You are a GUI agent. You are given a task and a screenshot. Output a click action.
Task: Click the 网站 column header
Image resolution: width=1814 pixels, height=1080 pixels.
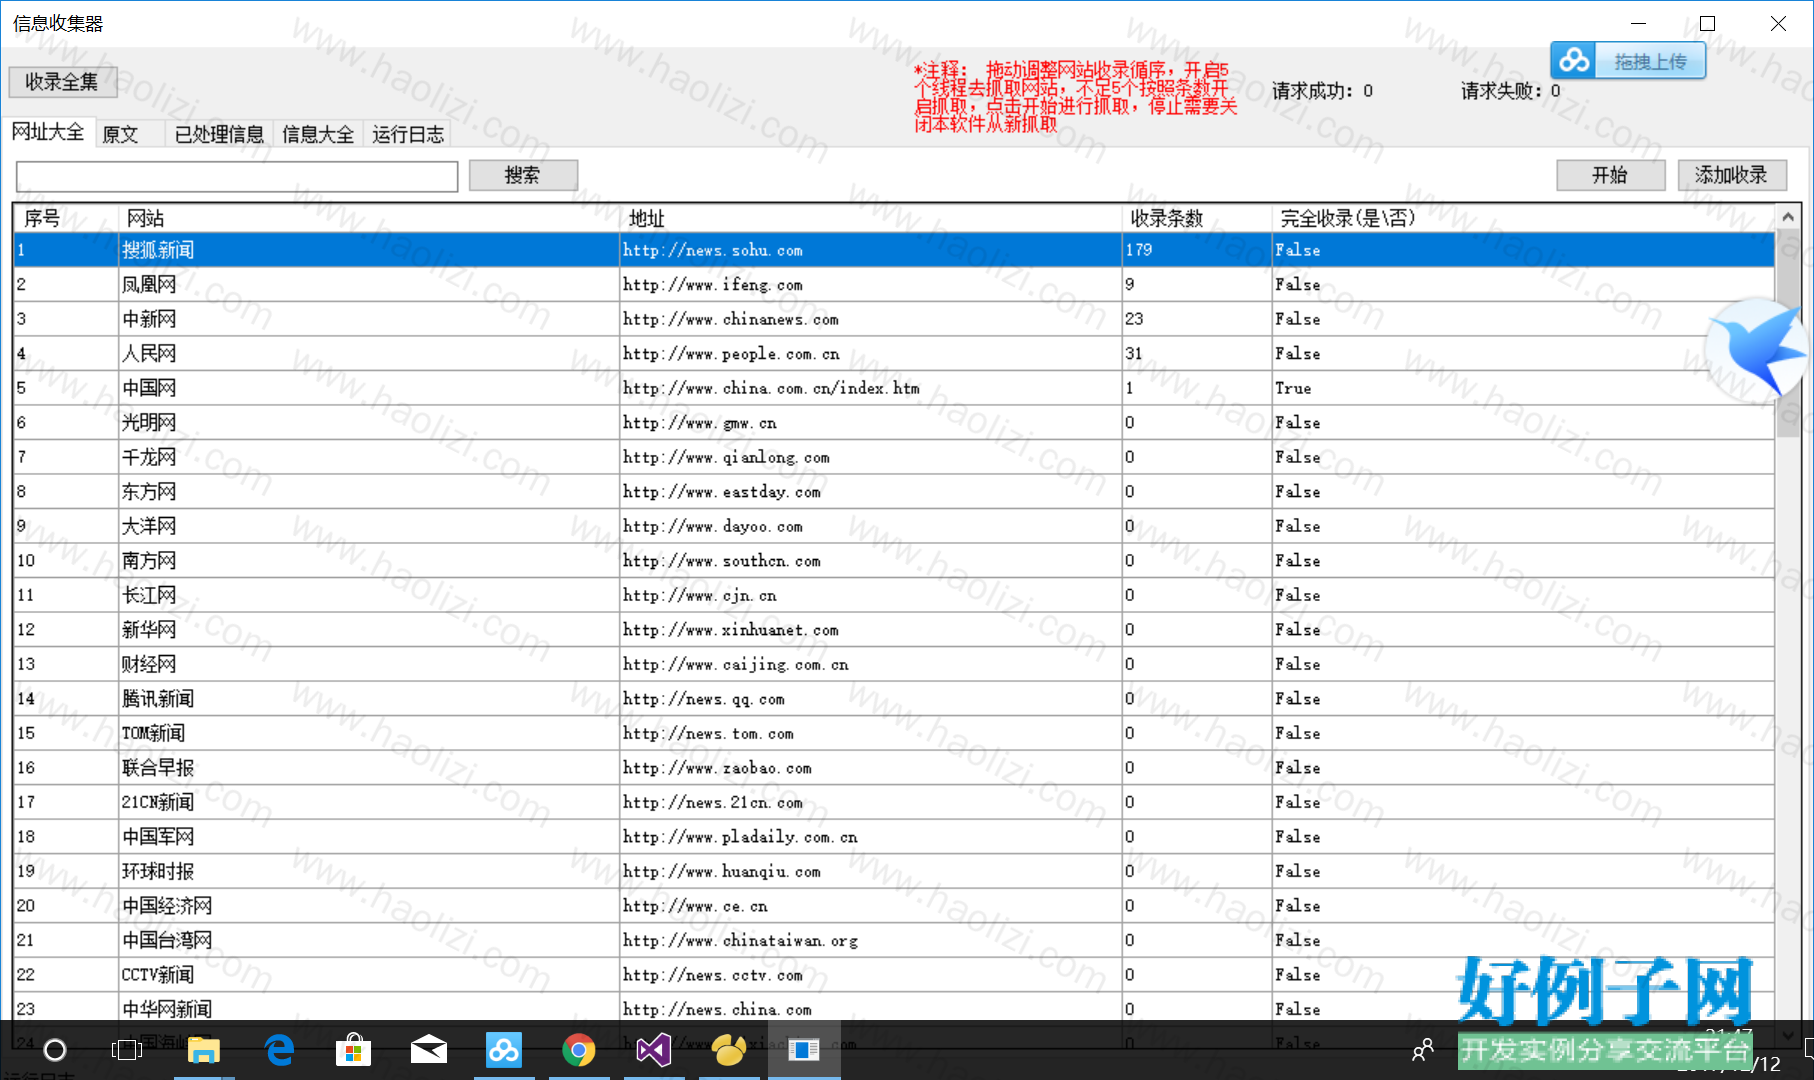click(369, 218)
